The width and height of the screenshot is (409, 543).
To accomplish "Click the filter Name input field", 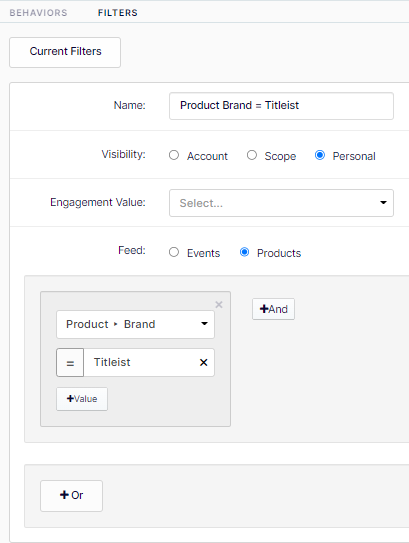I will 281,106.
